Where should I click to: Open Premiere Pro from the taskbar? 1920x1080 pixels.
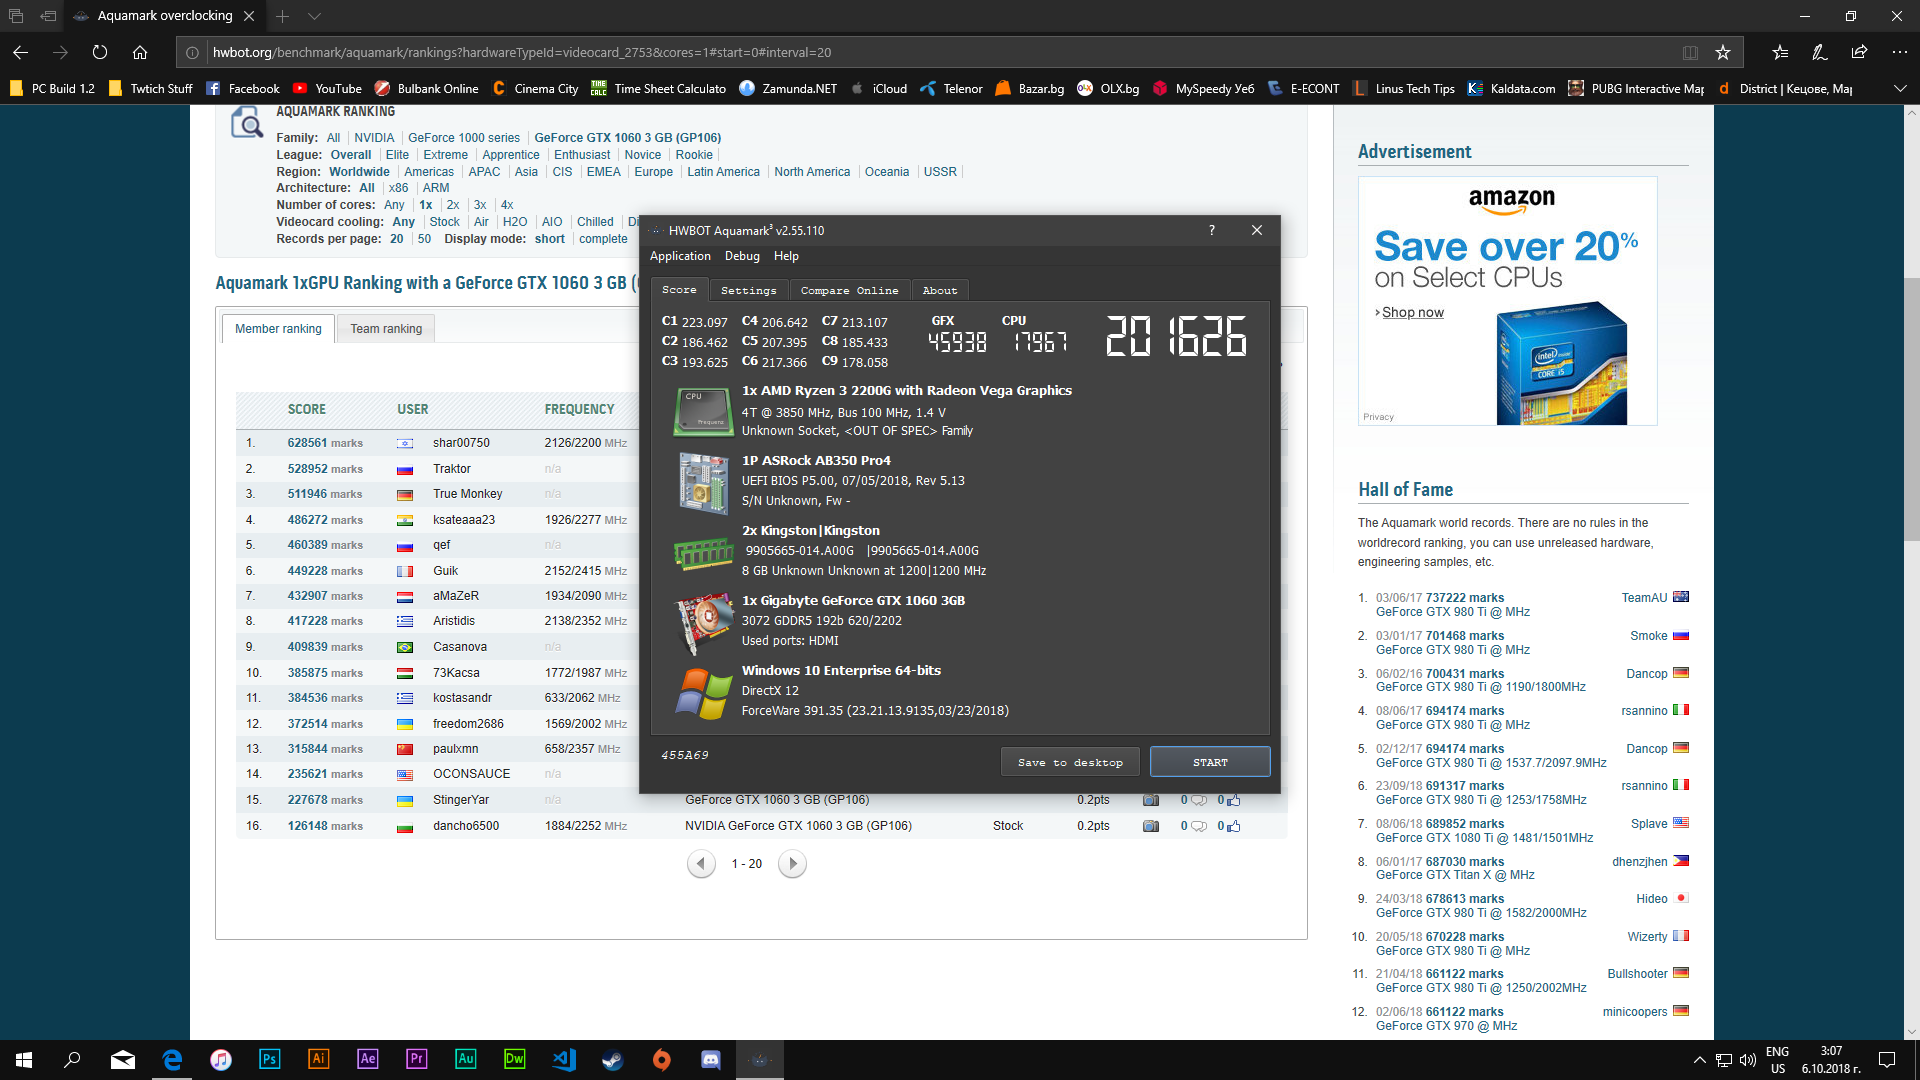click(x=417, y=1059)
